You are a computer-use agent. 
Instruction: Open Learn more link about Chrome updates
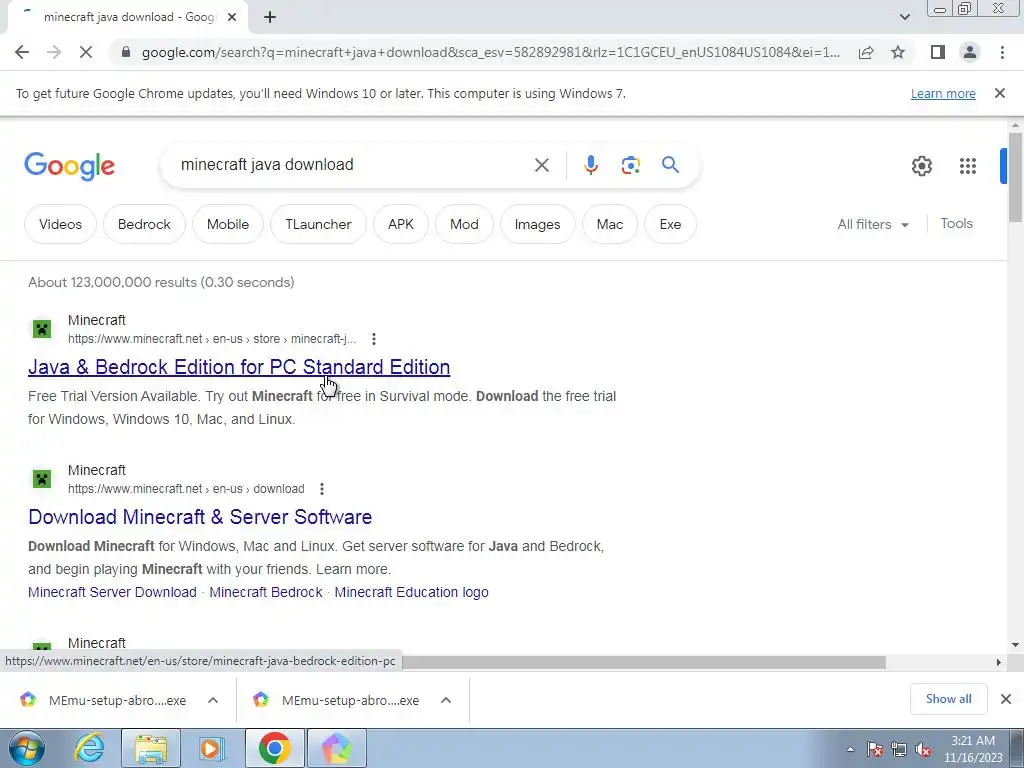(x=943, y=93)
